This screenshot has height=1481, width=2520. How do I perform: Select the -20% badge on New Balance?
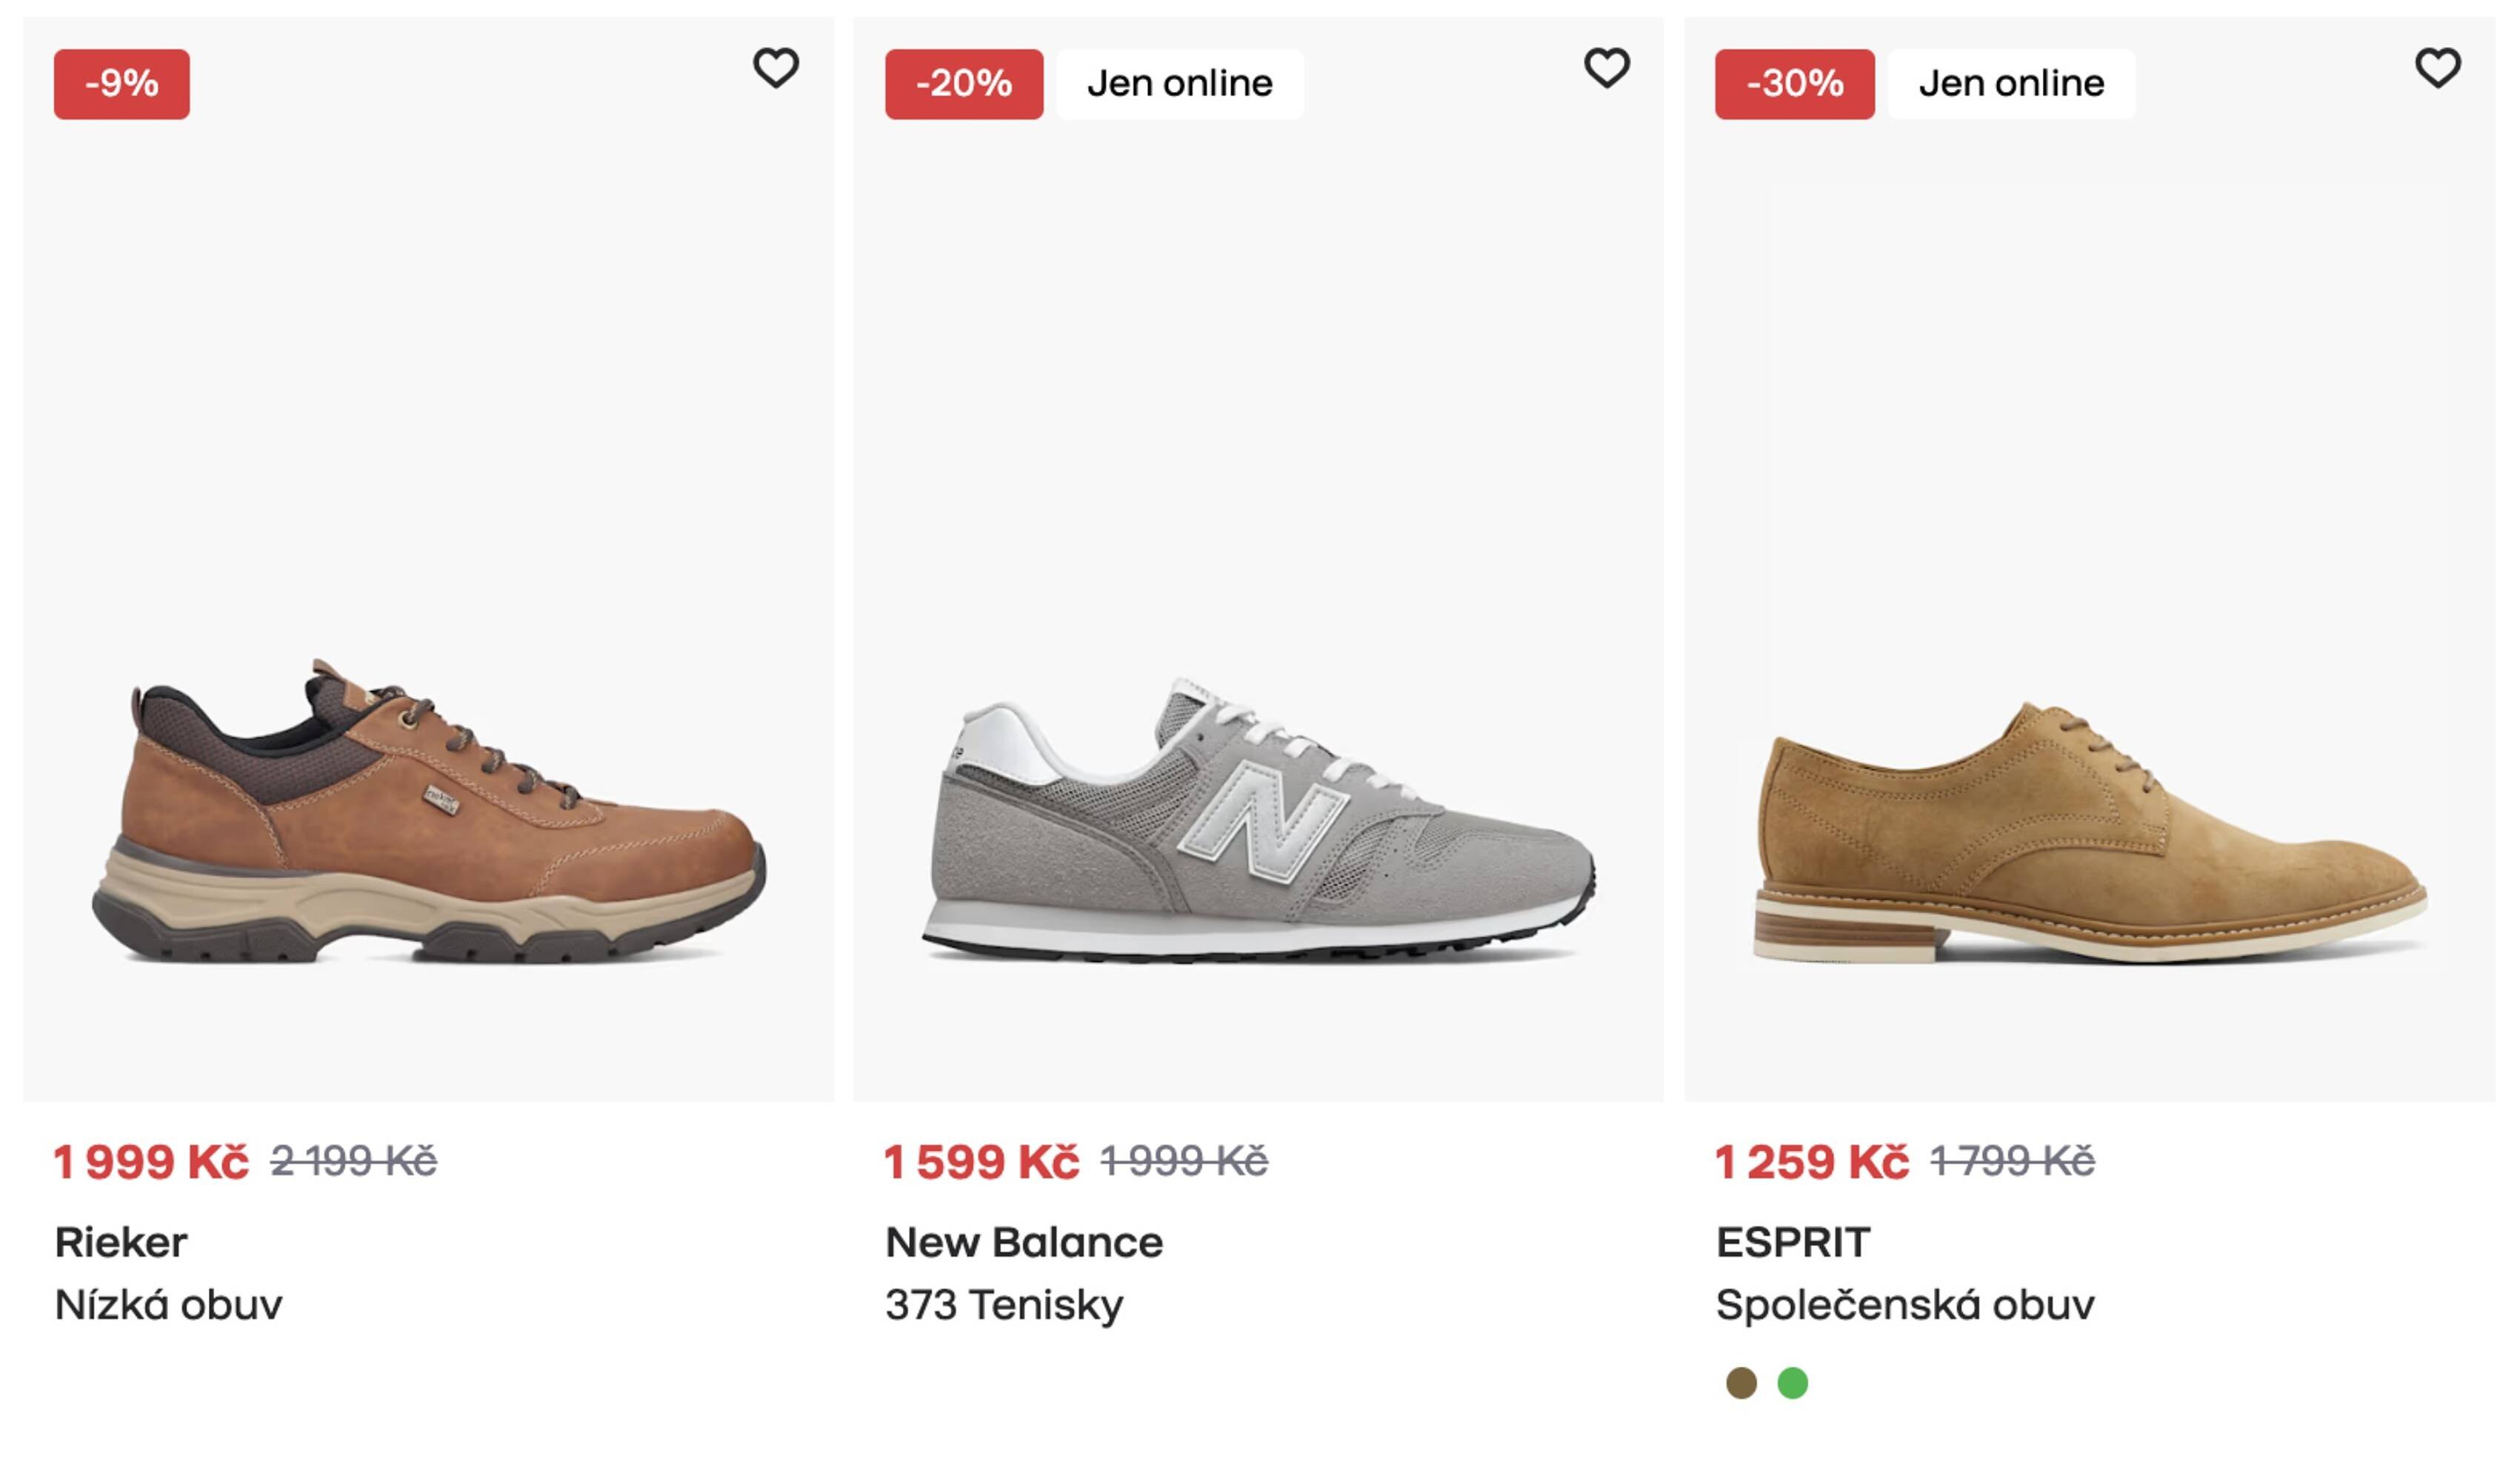coord(963,84)
